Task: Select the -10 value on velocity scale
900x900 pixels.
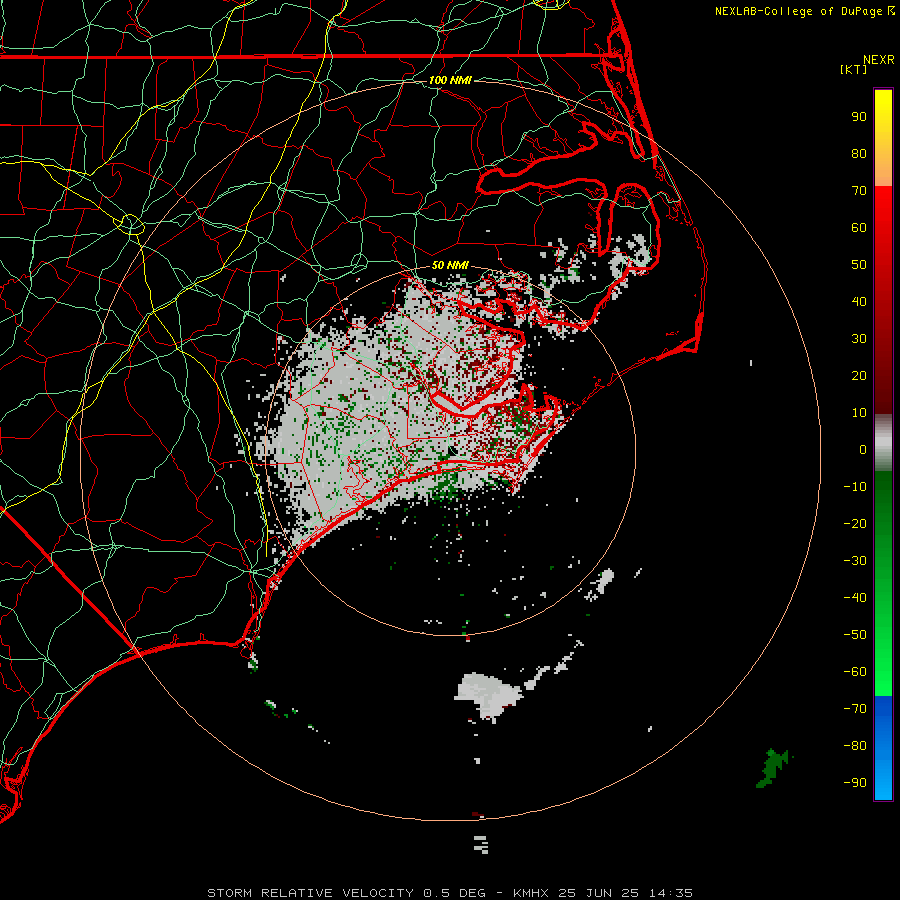Action: (x=855, y=487)
